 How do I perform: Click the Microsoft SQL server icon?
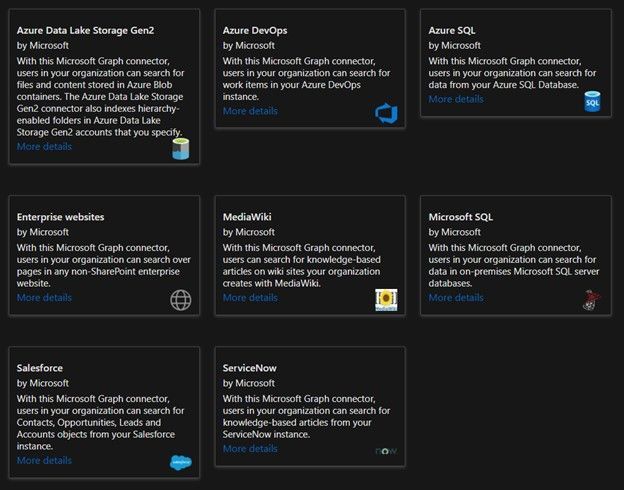pyautogui.click(x=592, y=300)
